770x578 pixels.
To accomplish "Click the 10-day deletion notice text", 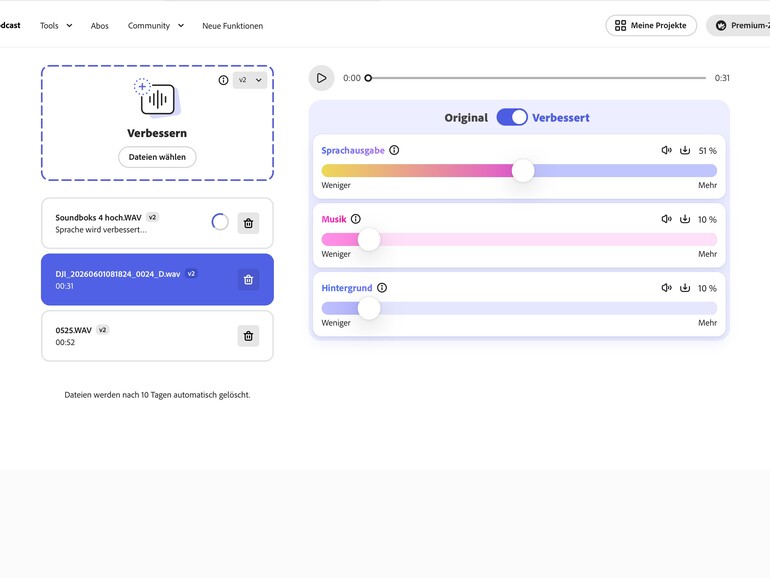I will [x=157, y=395].
